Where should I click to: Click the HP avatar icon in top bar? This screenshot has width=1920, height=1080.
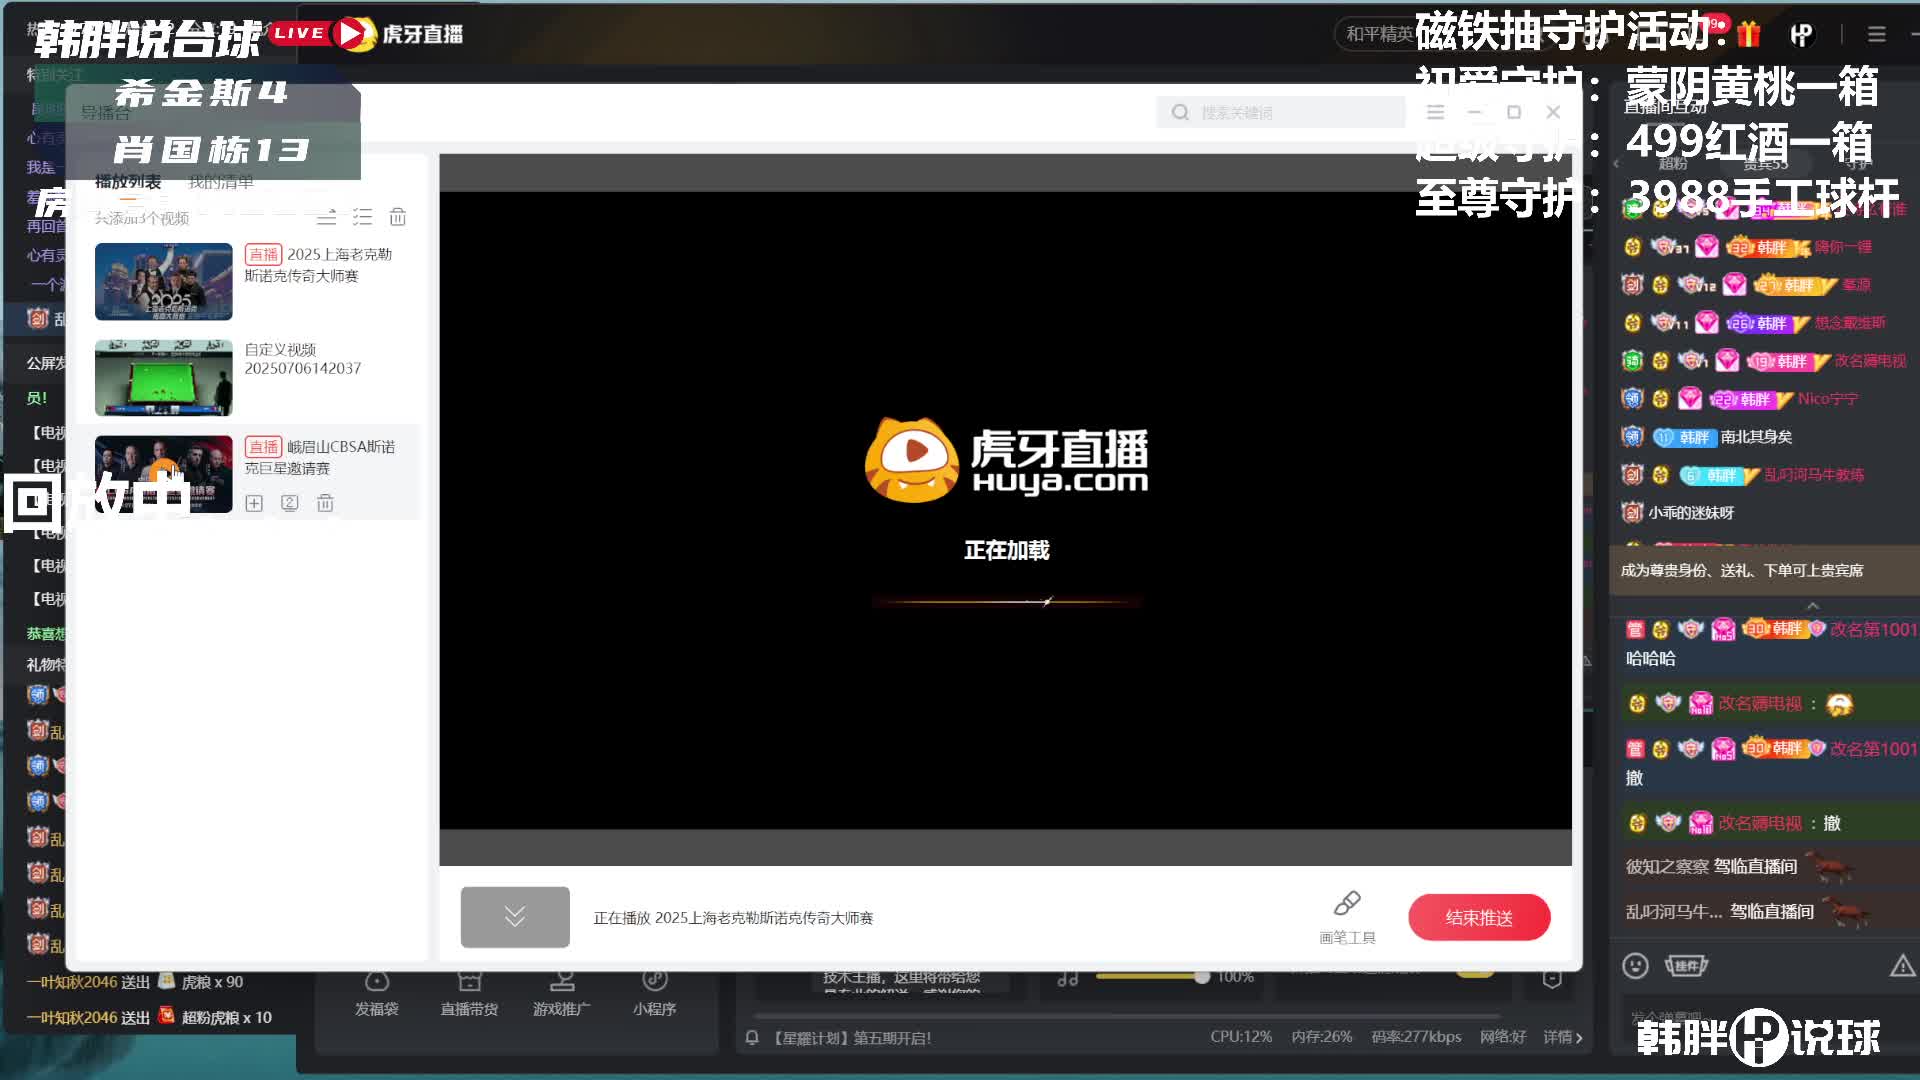(1801, 34)
